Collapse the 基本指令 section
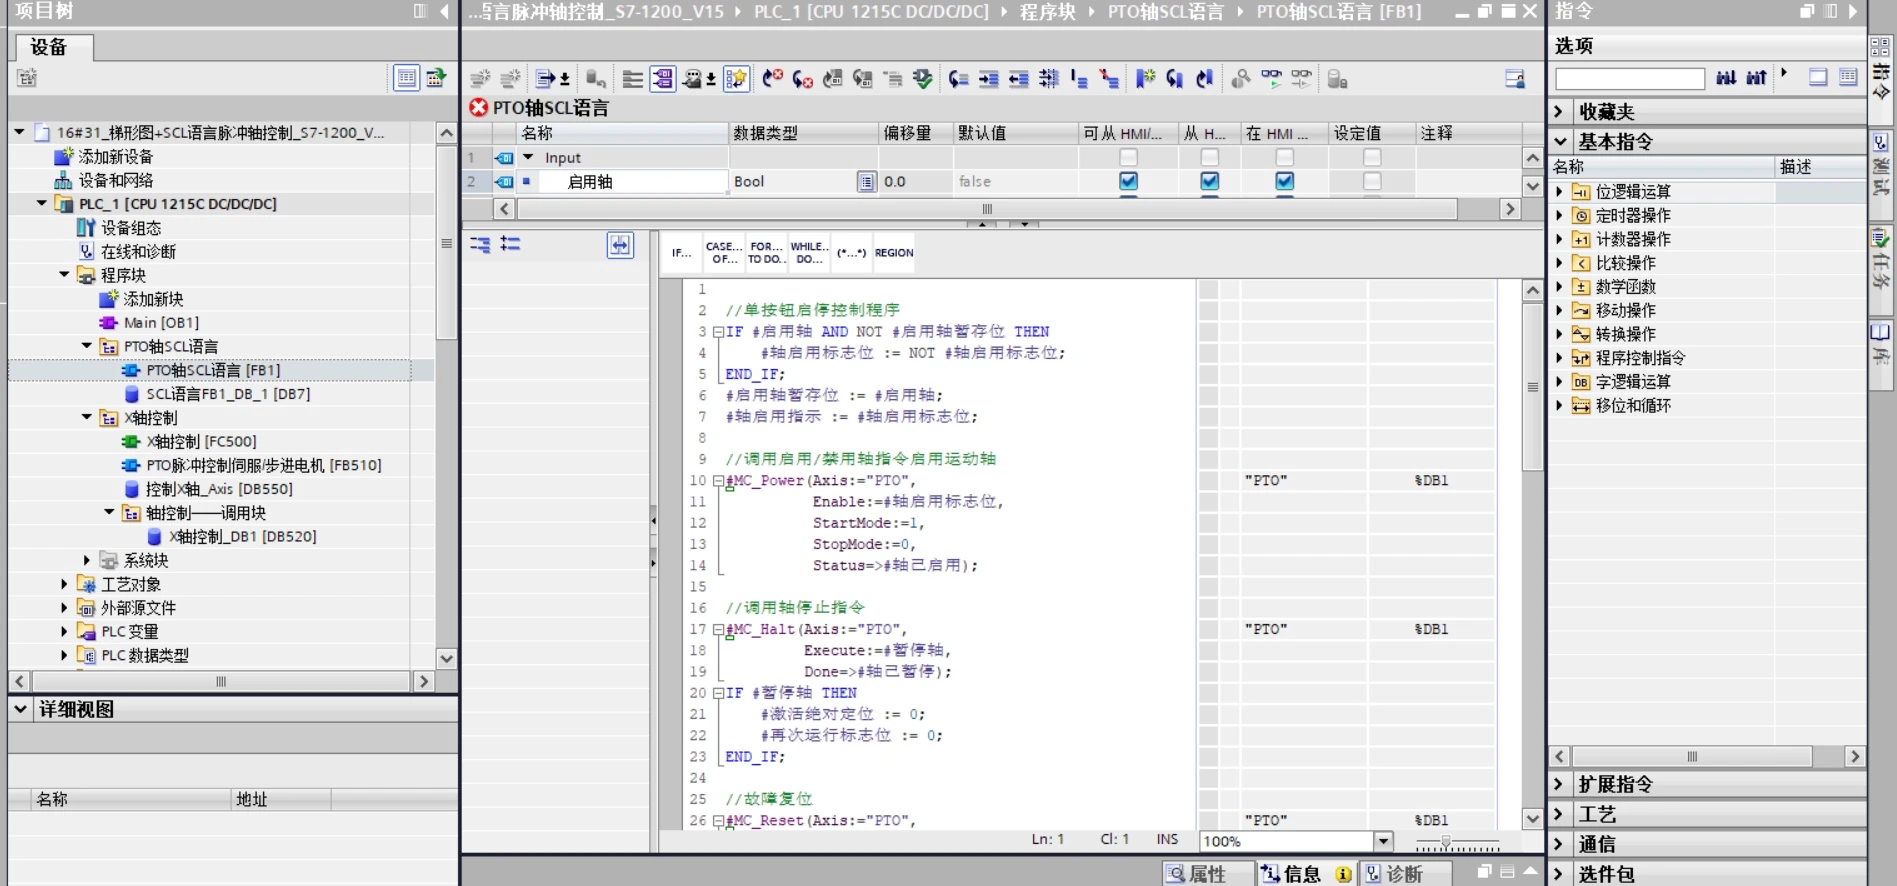The height and width of the screenshot is (886, 1897). (x=1560, y=141)
